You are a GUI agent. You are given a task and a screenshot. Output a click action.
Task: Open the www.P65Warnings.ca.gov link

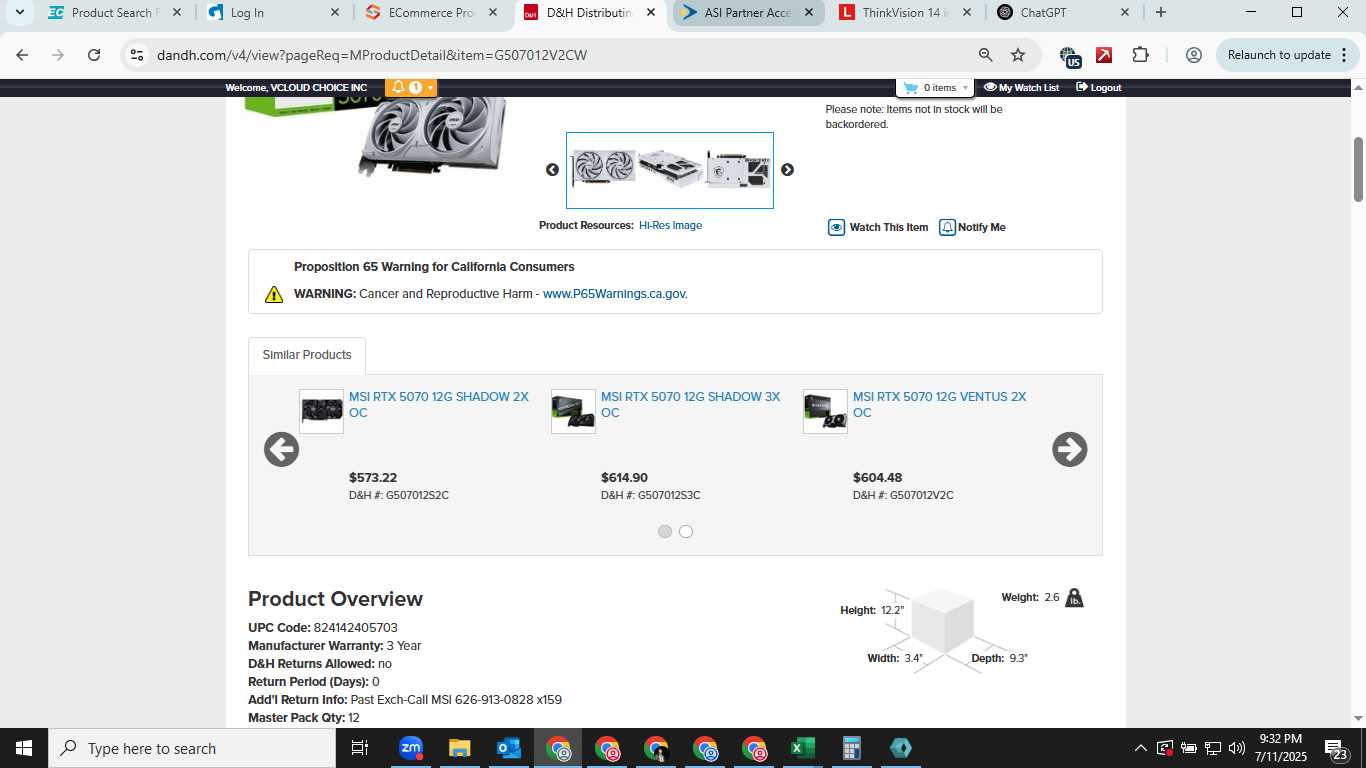point(615,294)
